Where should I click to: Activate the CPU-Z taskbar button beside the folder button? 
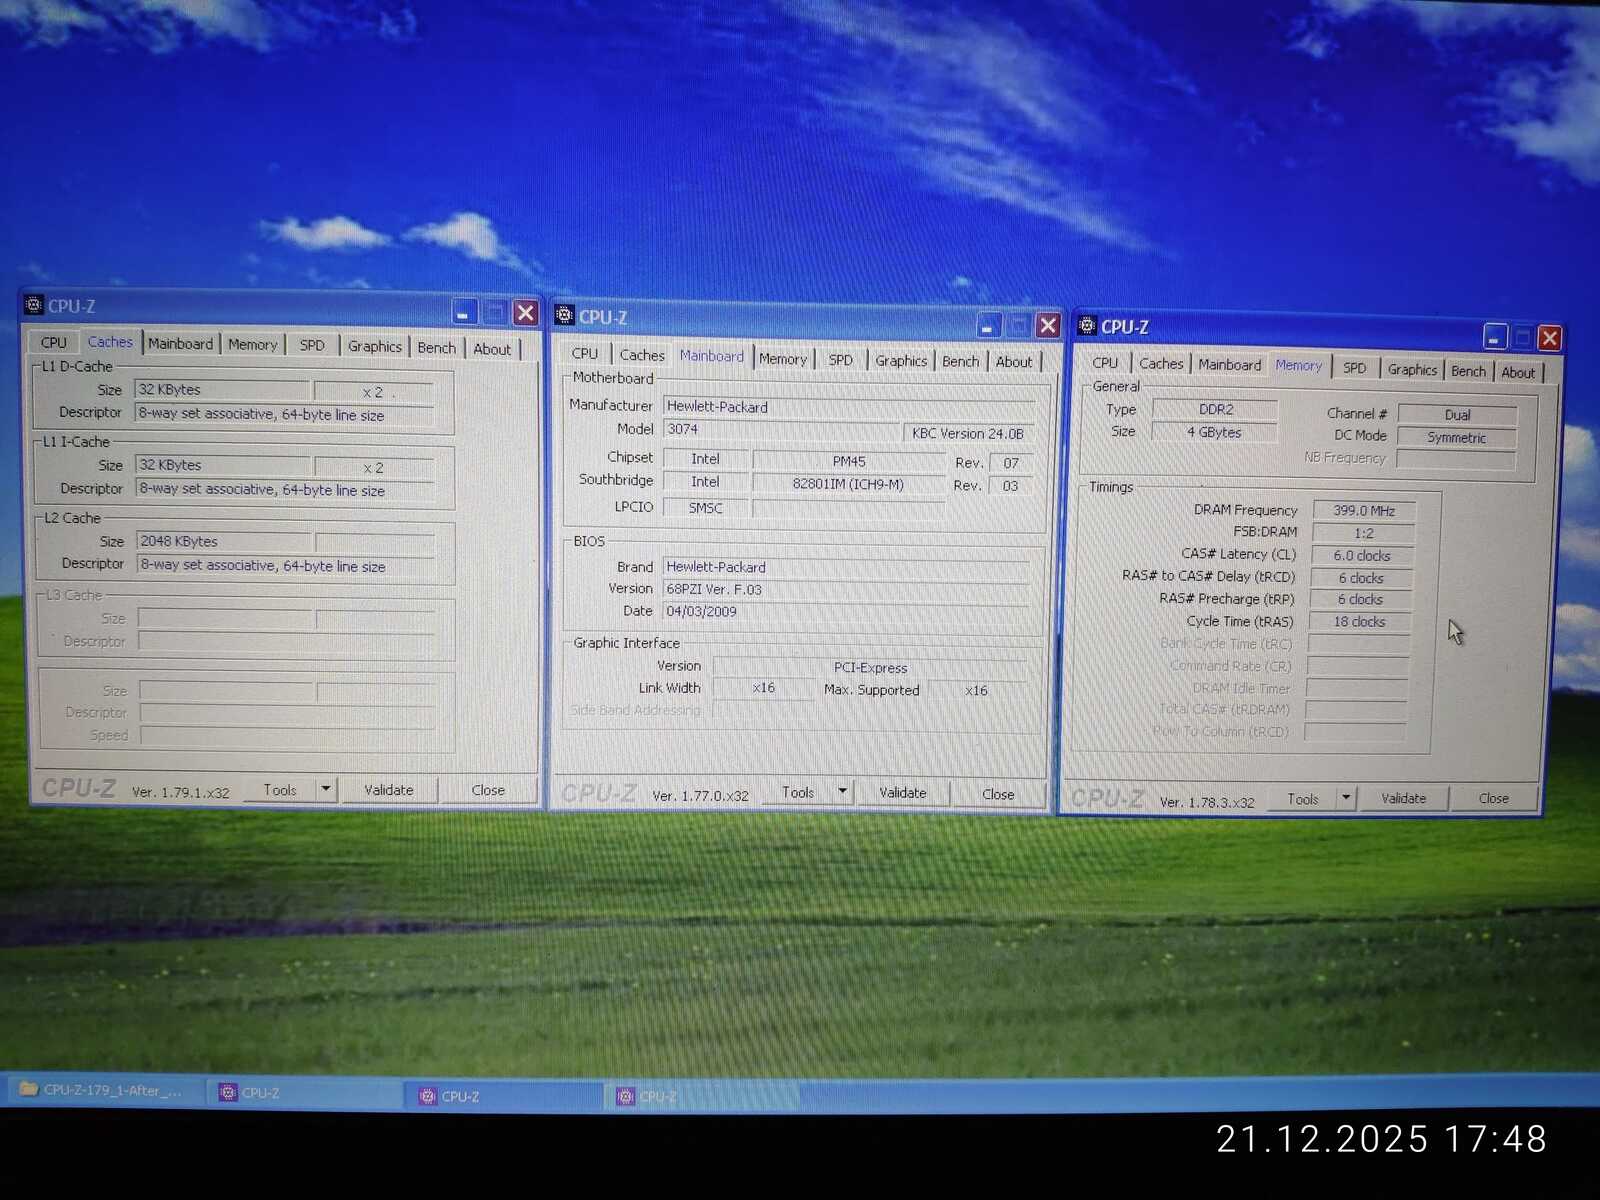306,1093
